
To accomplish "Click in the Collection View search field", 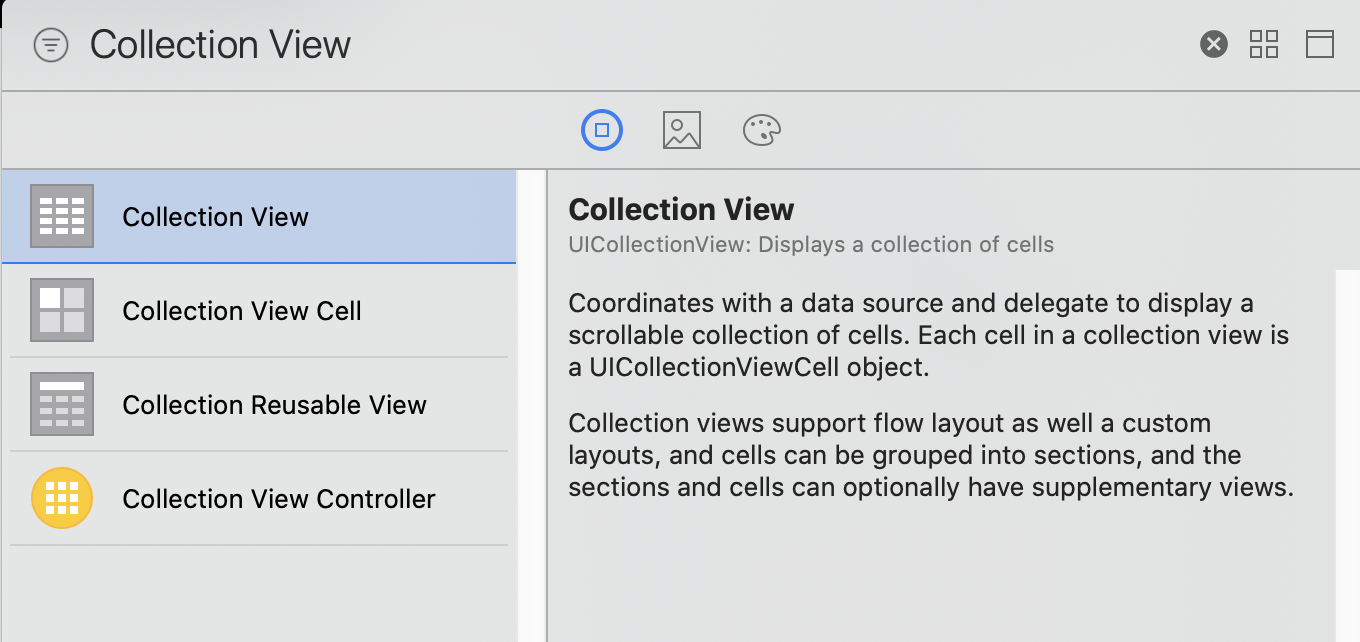I will [600, 45].
